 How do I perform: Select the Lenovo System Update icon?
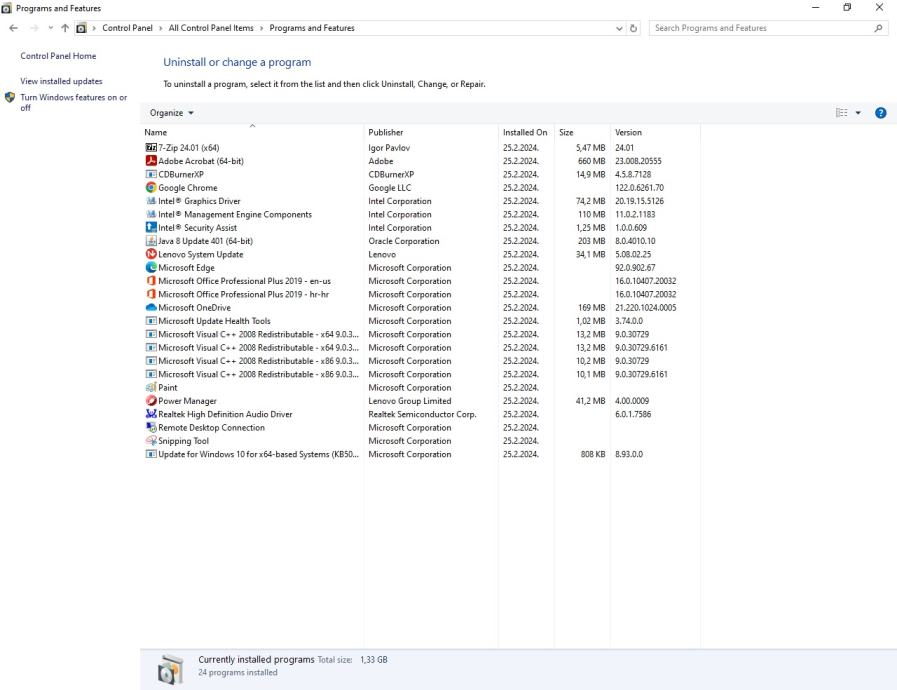pos(151,254)
